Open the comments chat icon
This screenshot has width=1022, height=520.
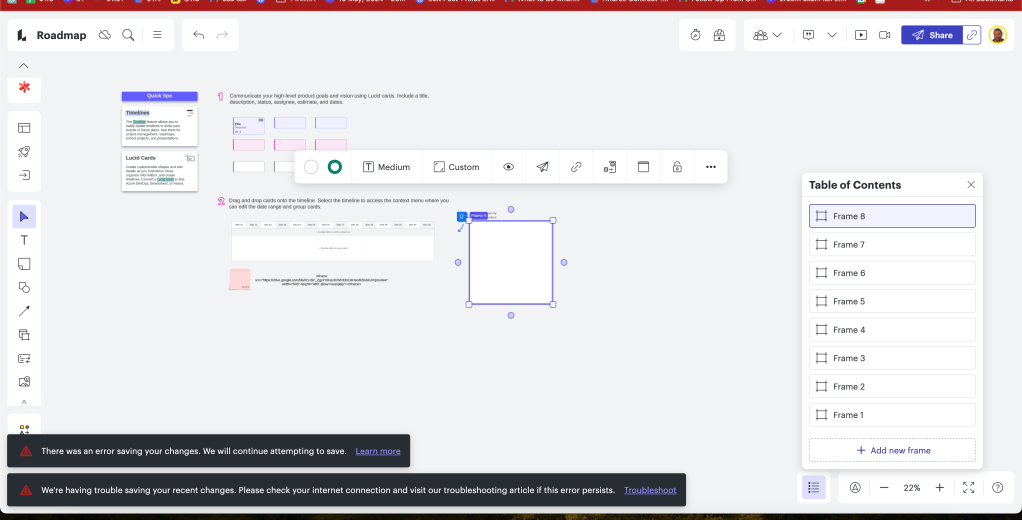coord(809,35)
